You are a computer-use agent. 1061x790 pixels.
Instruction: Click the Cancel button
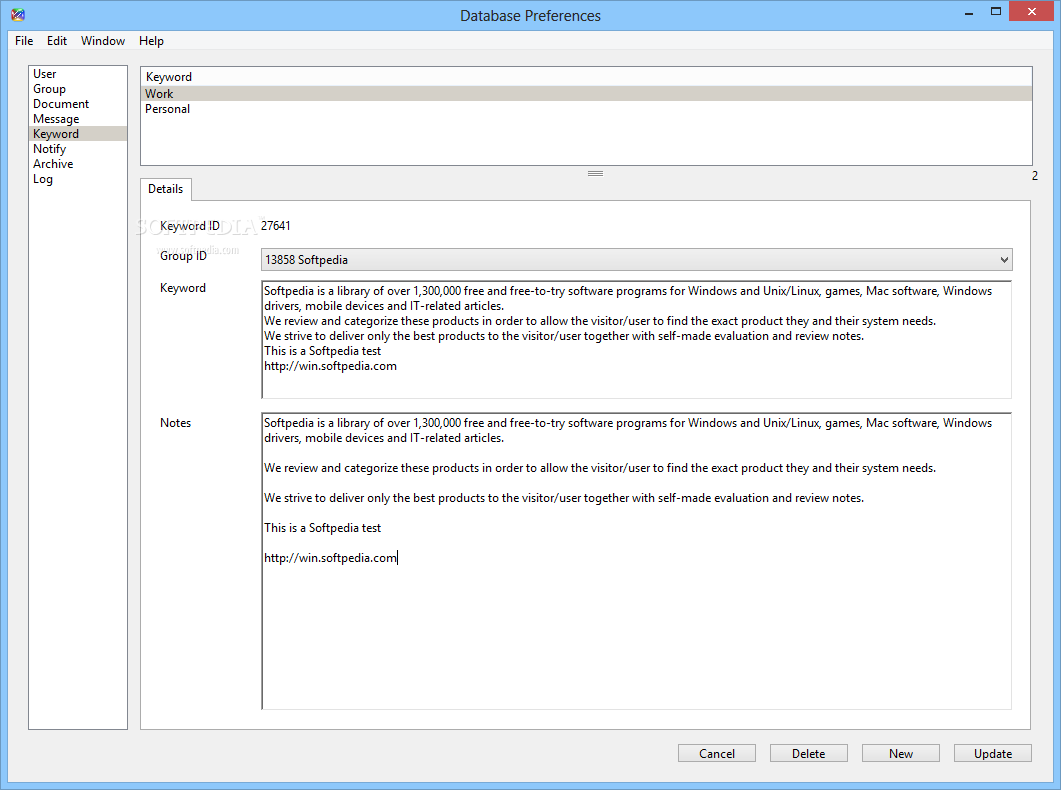(717, 753)
